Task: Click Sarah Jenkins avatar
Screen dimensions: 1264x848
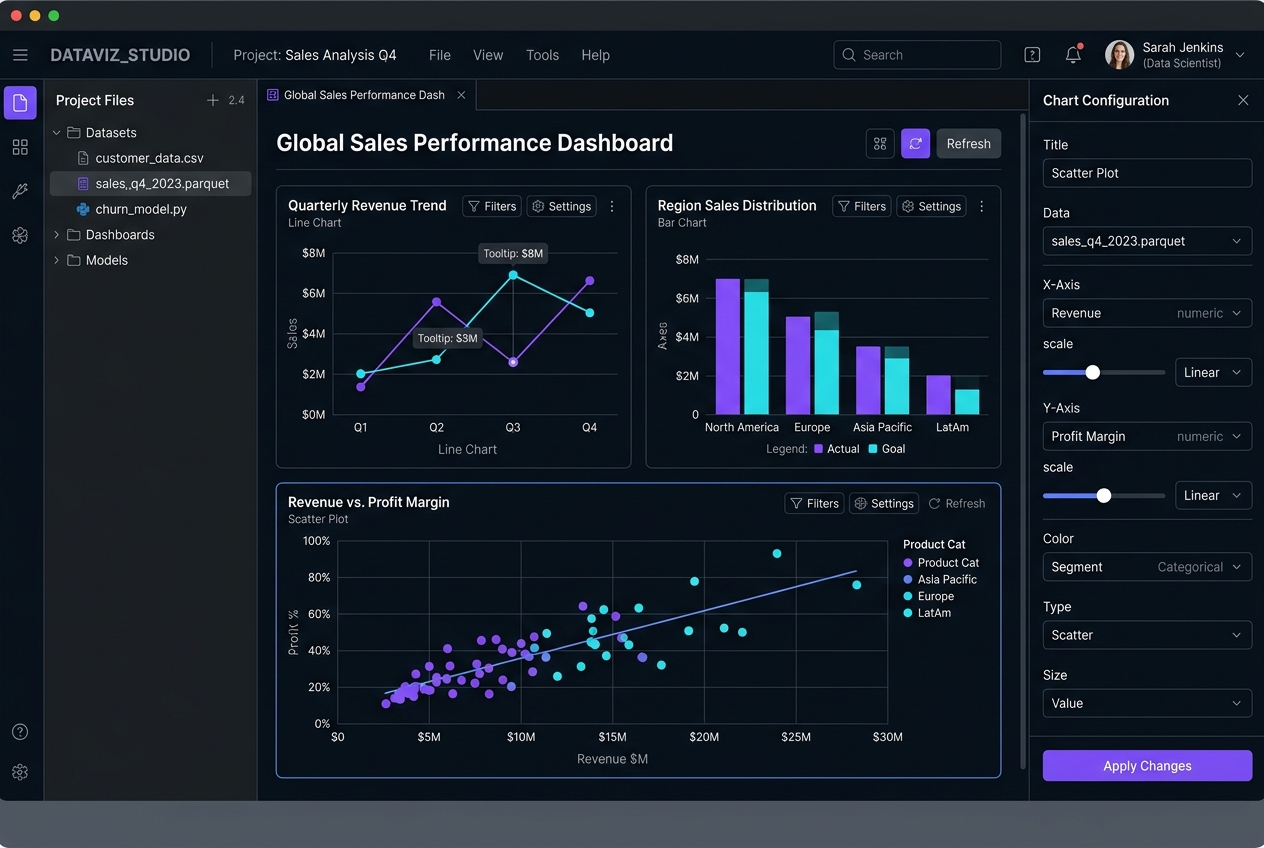Action: tap(1119, 55)
